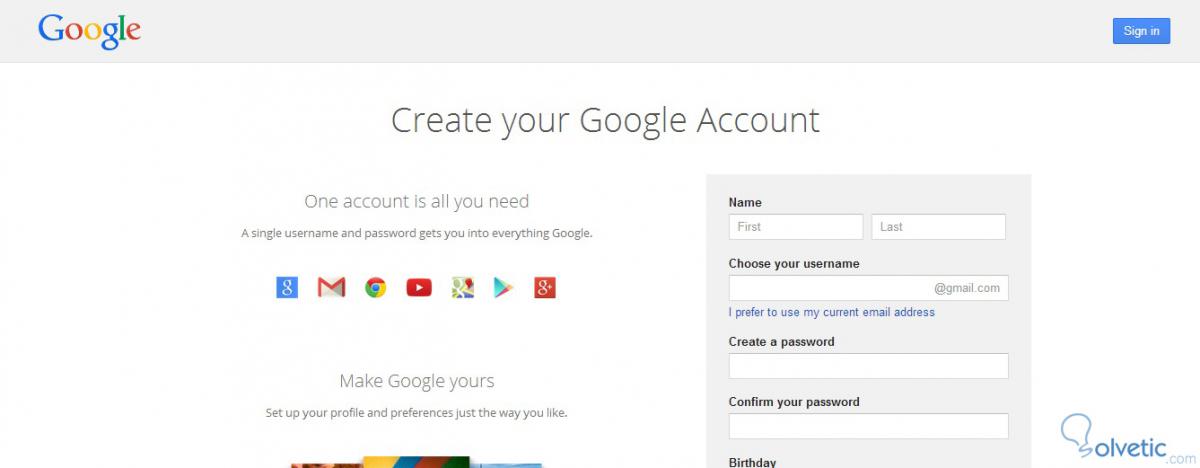Click the Confirm your password field

click(868, 426)
